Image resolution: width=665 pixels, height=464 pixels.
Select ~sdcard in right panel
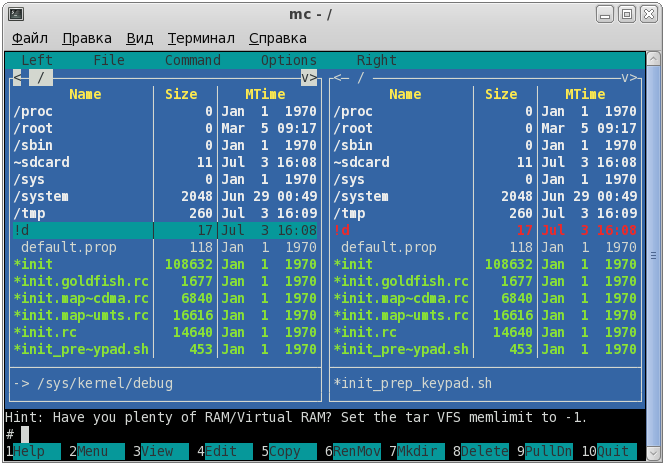(485, 162)
